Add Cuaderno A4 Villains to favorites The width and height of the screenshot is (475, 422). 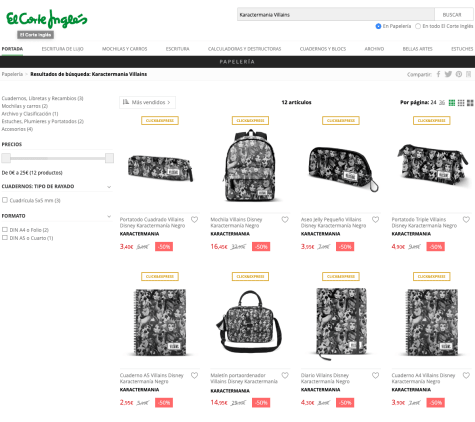(466, 375)
